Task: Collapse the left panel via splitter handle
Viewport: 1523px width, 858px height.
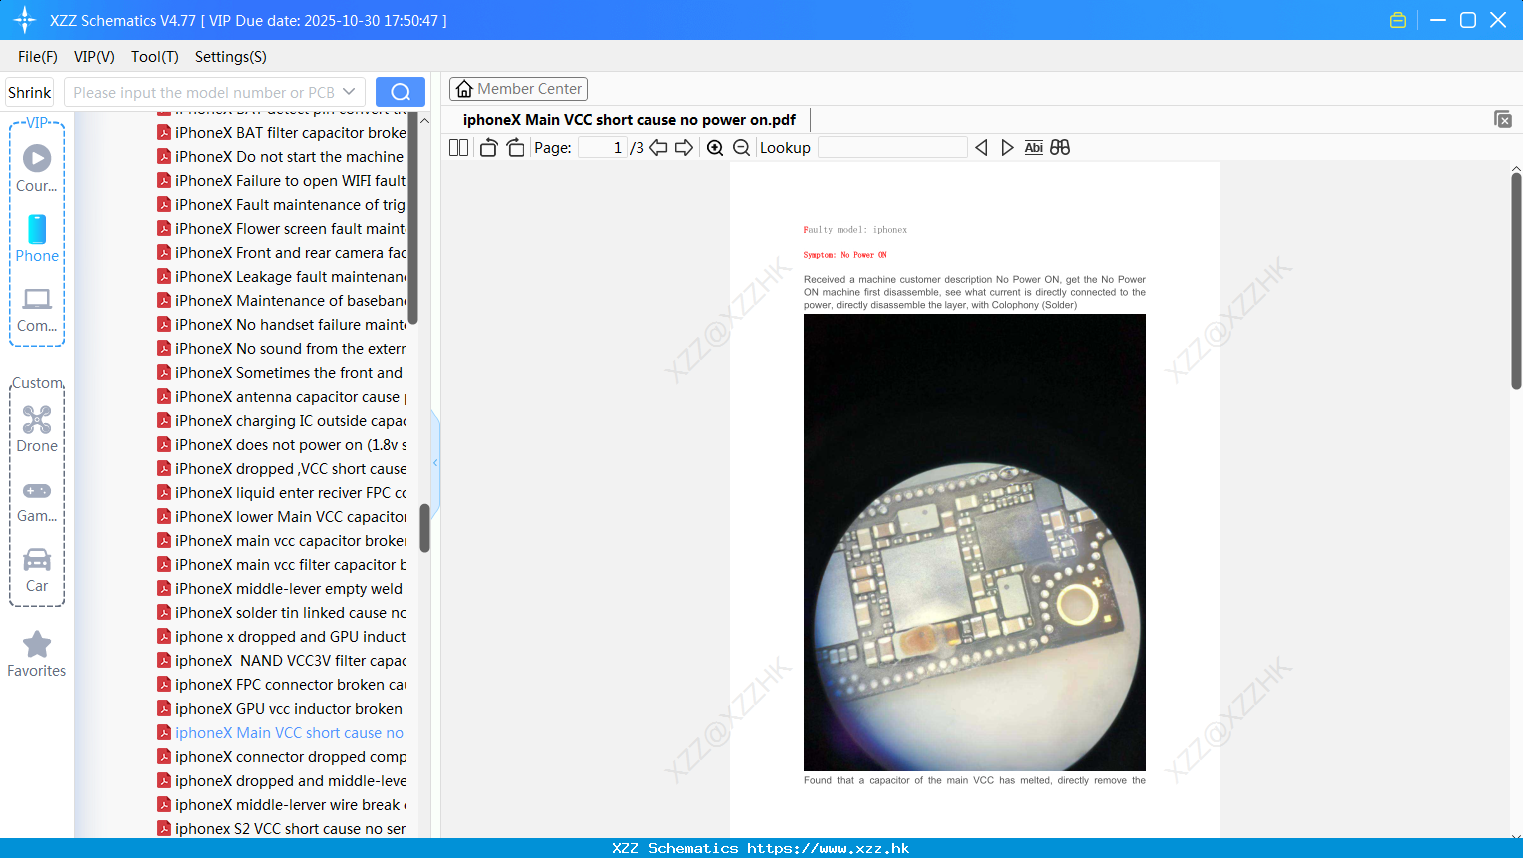Action: click(435, 462)
